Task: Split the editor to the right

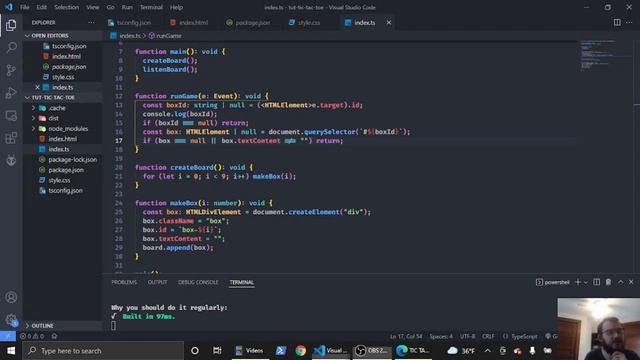Action: tap(617, 22)
